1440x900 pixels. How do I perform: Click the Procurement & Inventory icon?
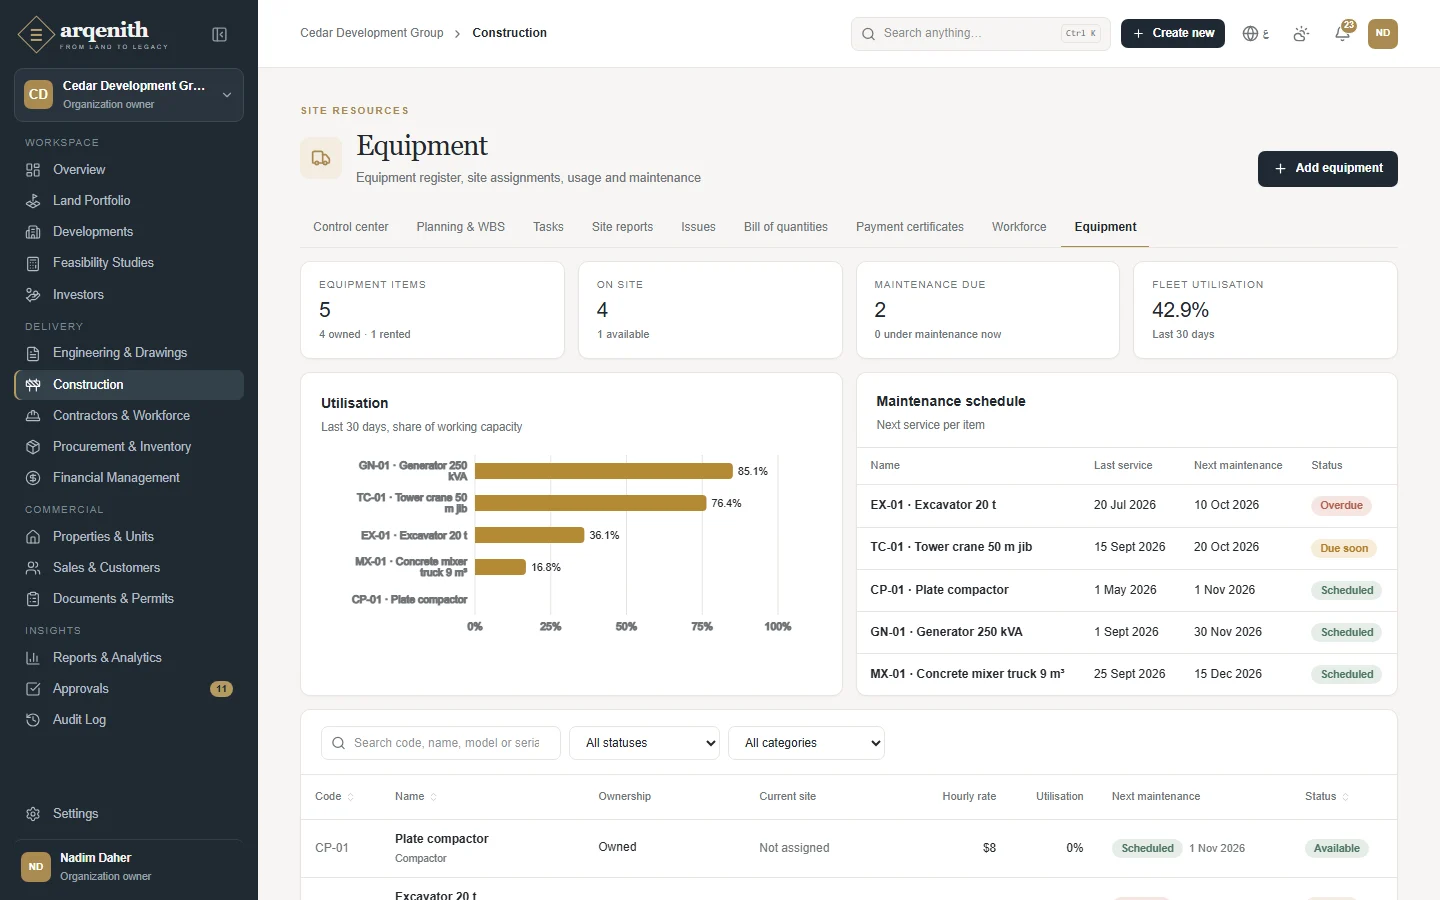(x=33, y=447)
